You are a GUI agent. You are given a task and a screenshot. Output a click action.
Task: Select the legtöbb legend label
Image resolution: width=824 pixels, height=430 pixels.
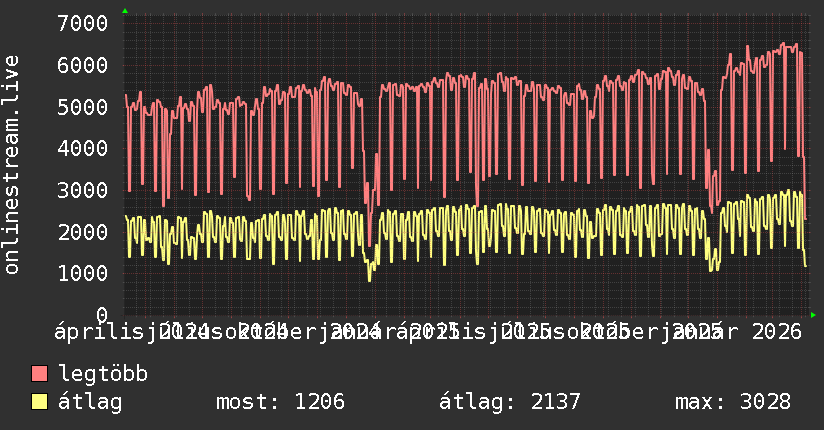tap(103, 374)
